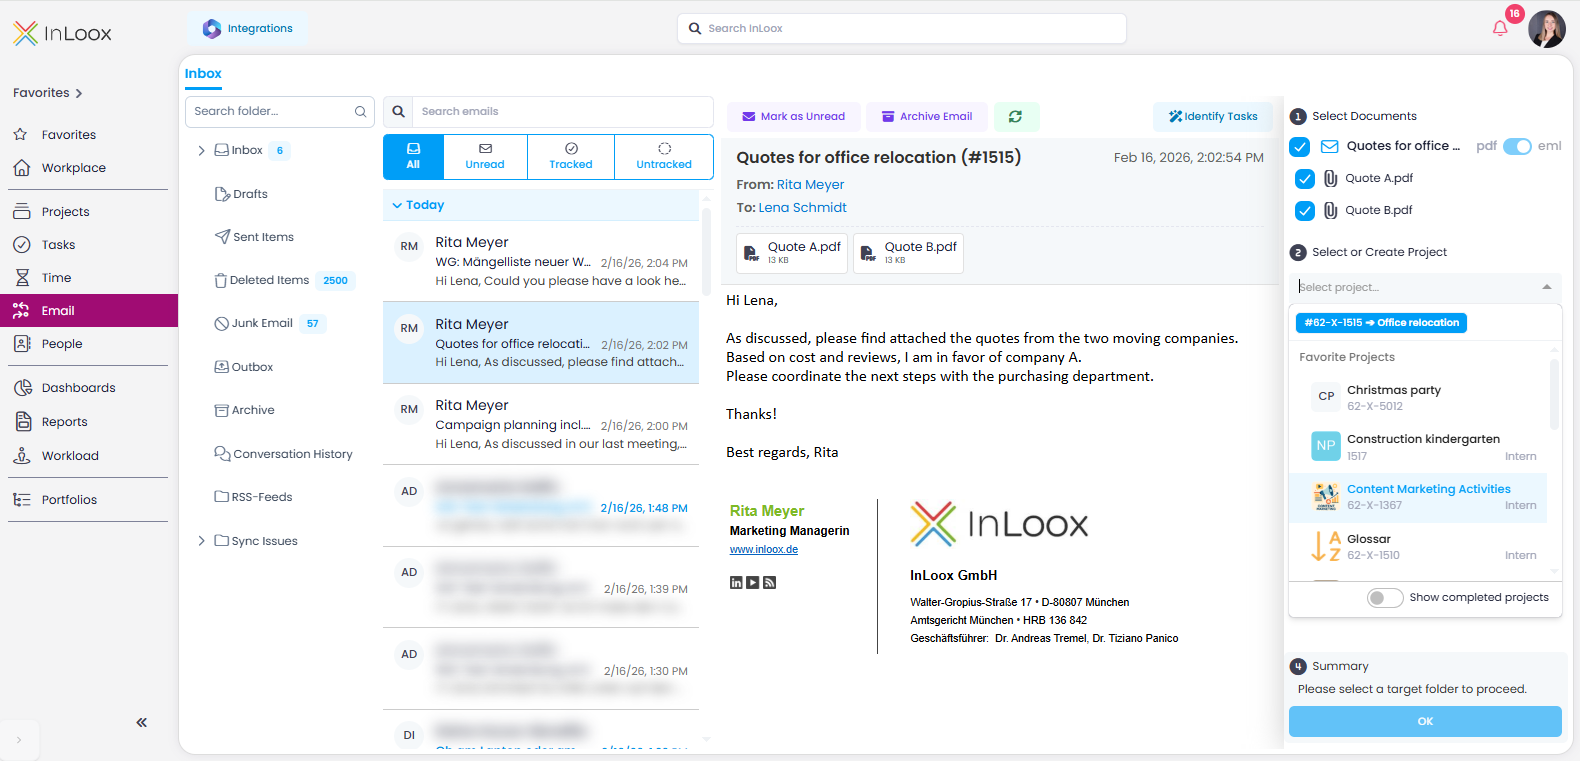Focus the Search folder field
This screenshot has height=761, width=1580.
coord(280,112)
